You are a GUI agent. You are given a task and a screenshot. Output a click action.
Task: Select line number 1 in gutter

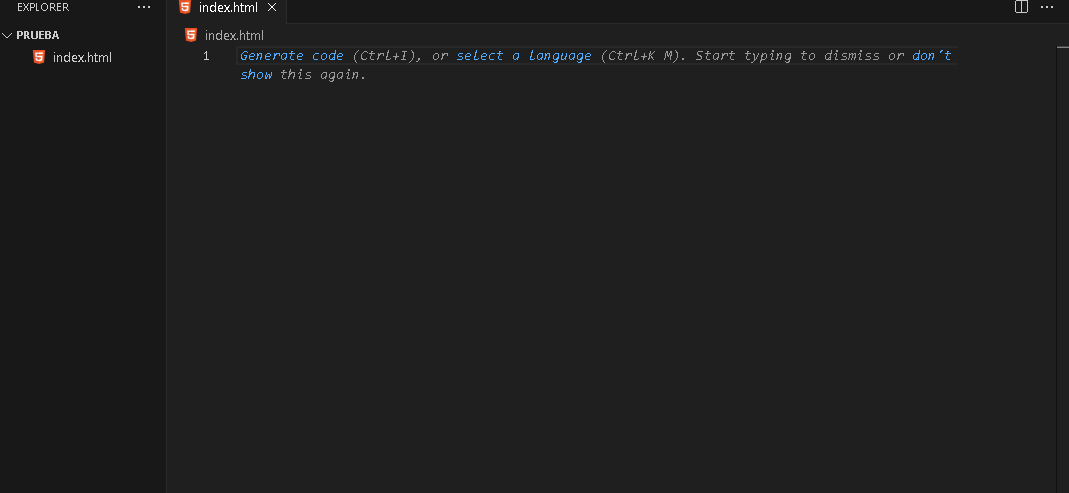click(x=206, y=56)
